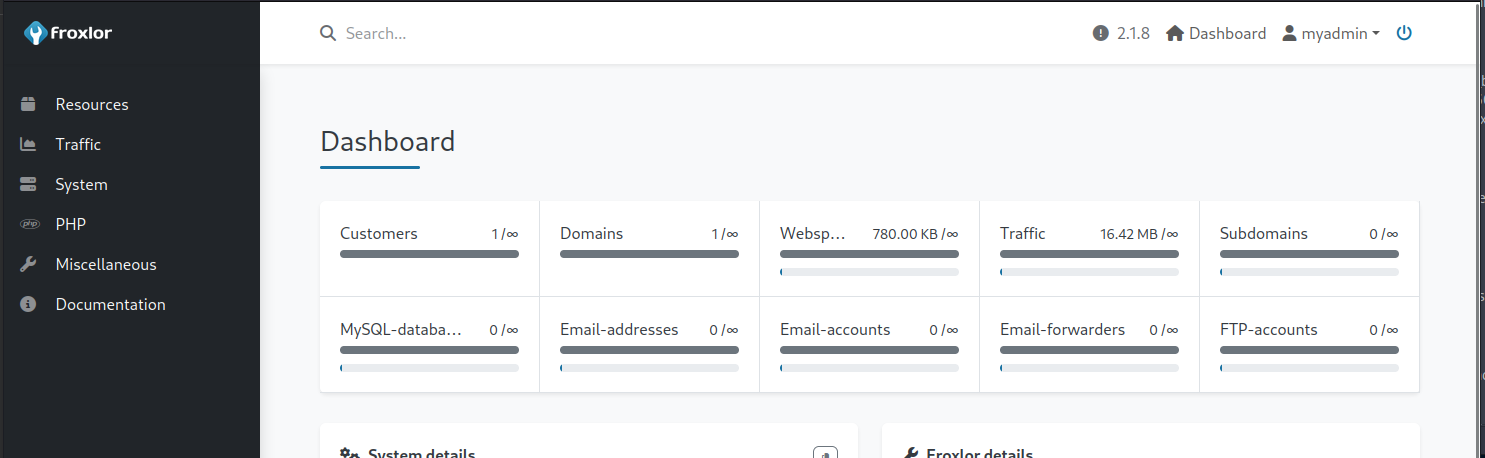Click the PHP logo icon
The height and width of the screenshot is (458, 1485).
[x=28, y=224]
